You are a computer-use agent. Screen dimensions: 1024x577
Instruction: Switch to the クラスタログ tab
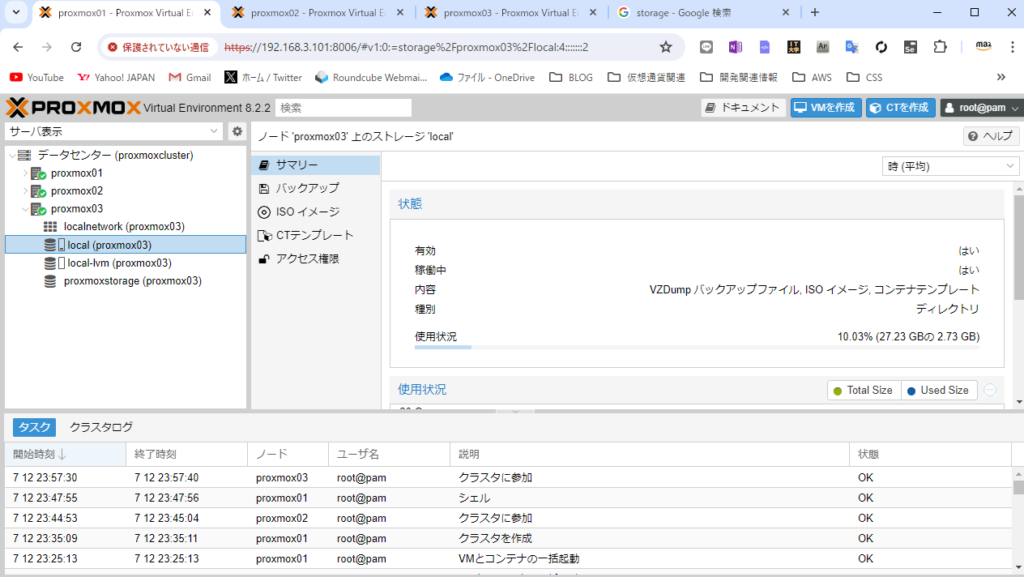(101, 427)
